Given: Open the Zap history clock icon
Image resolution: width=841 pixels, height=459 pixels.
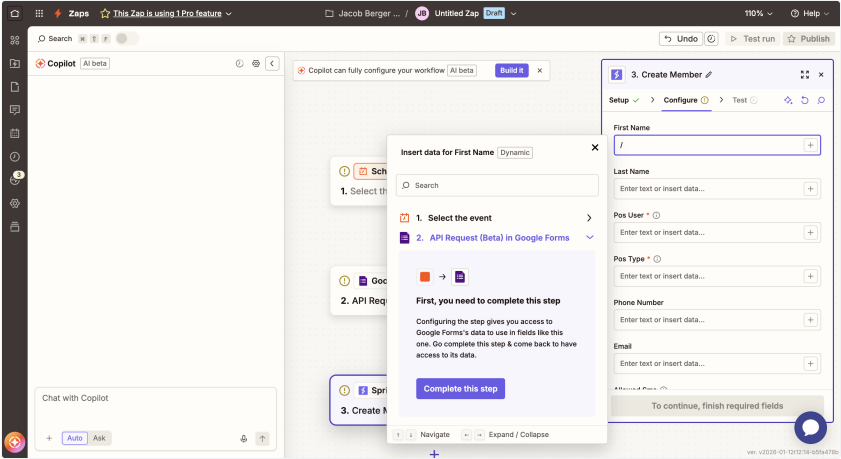Looking at the screenshot, I should [14, 157].
